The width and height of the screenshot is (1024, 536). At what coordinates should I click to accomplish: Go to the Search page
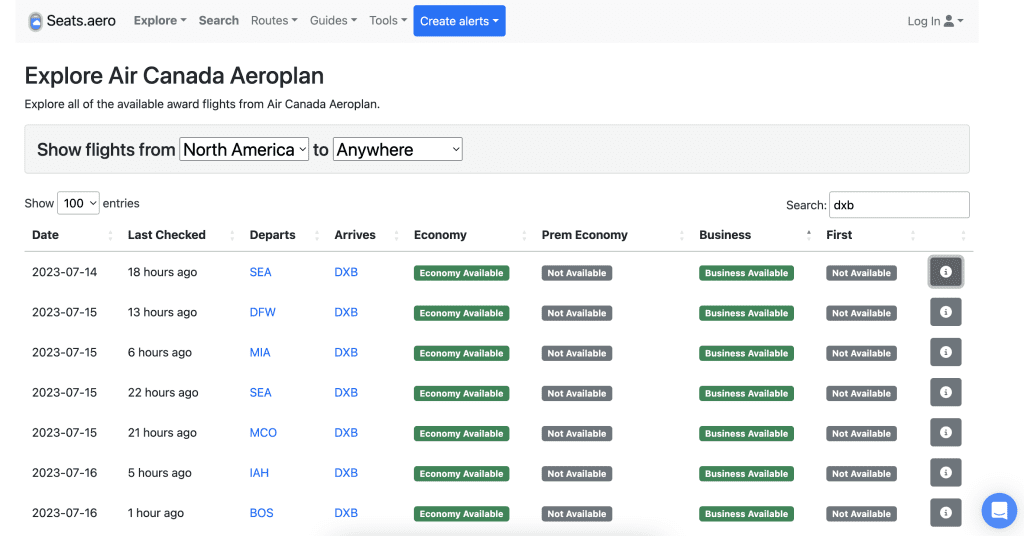tap(219, 20)
